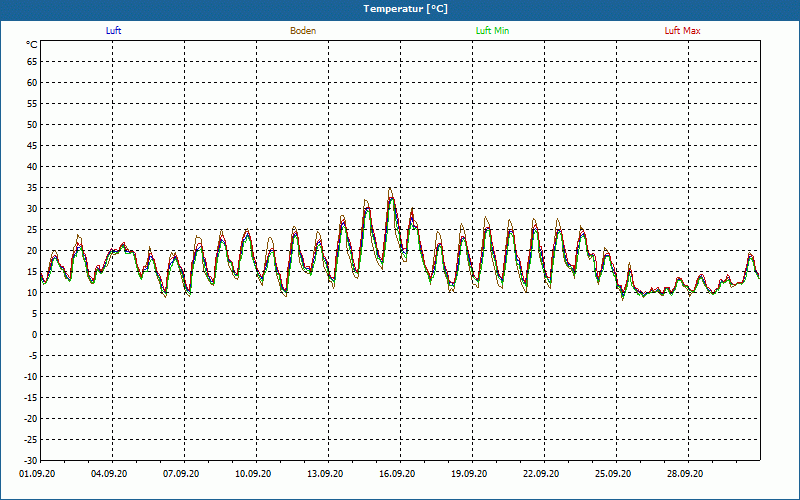Click the 04.09.20 date label
This screenshot has width=800, height=500.
pyautogui.click(x=109, y=474)
